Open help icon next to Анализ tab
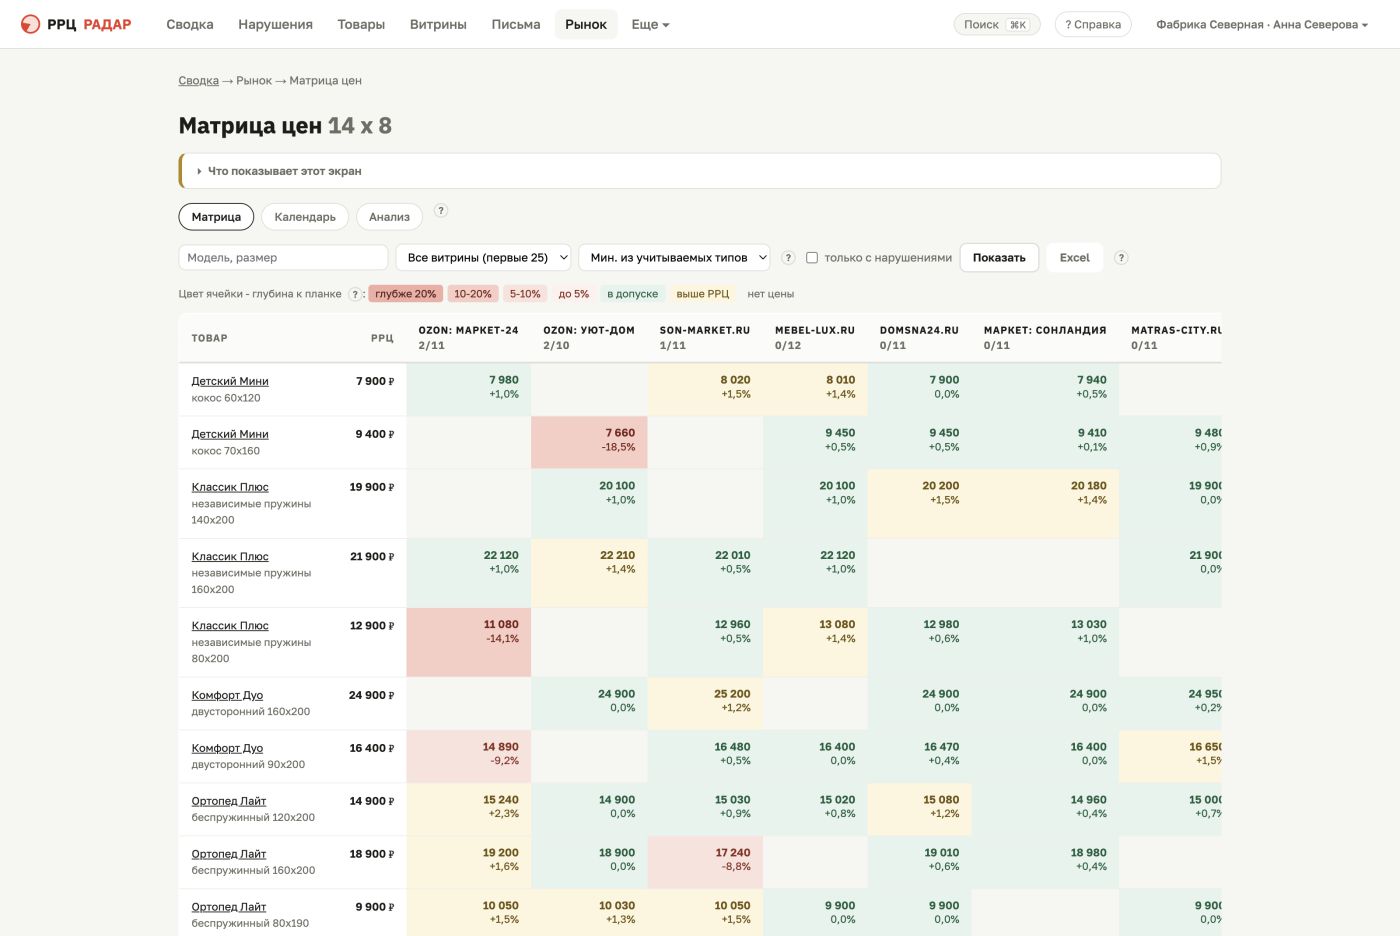1400x936 pixels. 441,211
